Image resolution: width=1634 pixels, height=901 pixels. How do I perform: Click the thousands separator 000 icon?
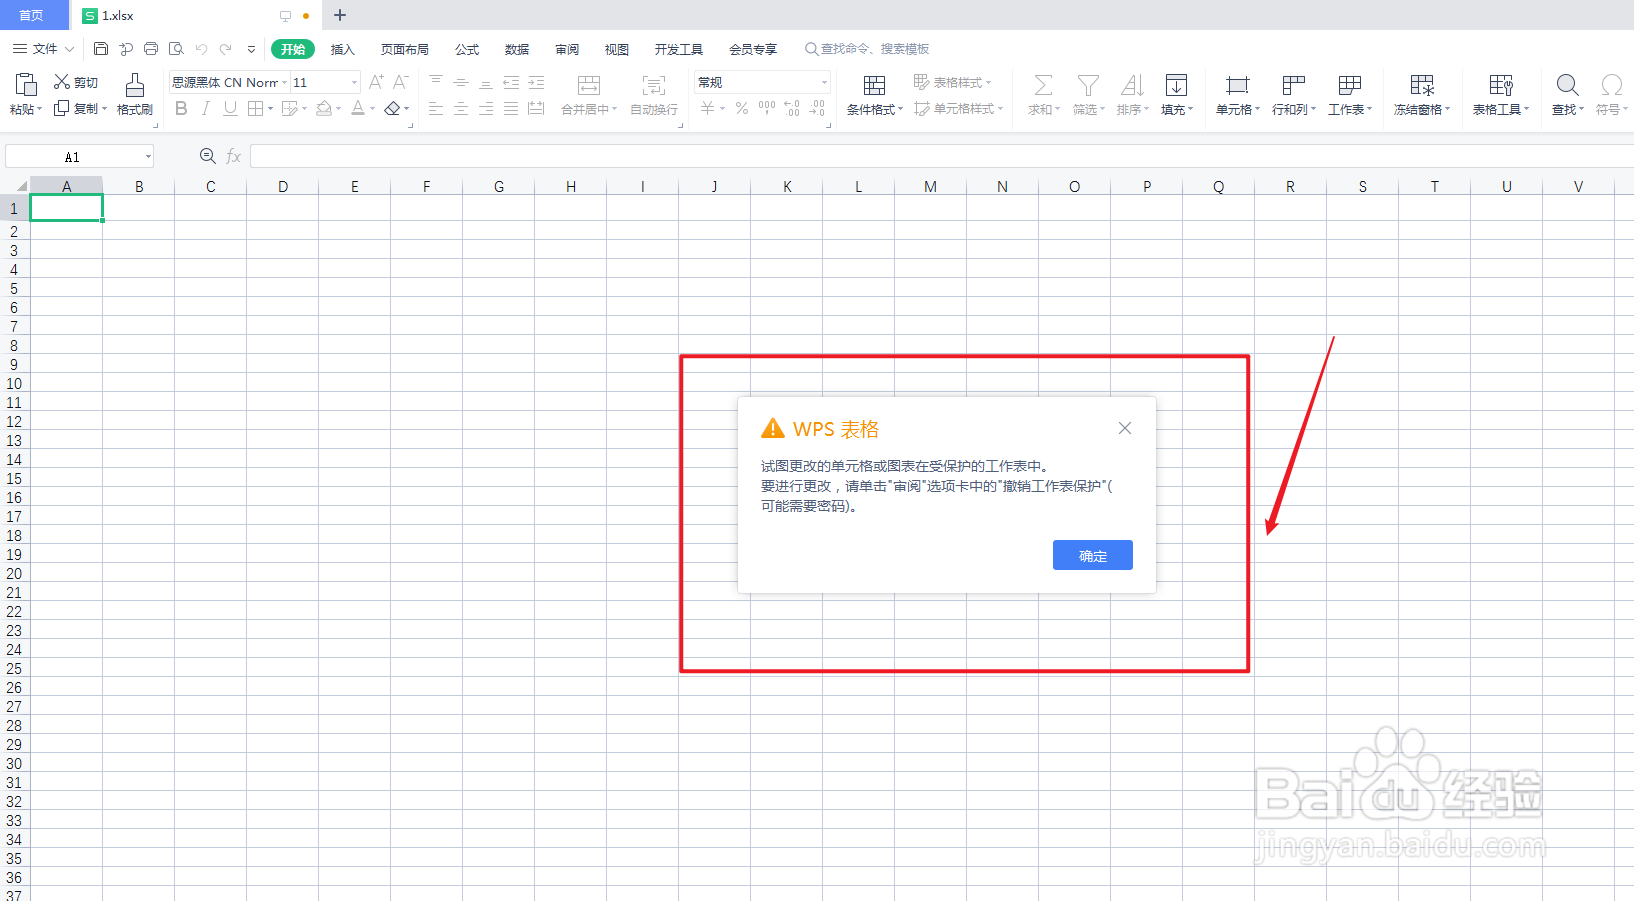tap(767, 108)
